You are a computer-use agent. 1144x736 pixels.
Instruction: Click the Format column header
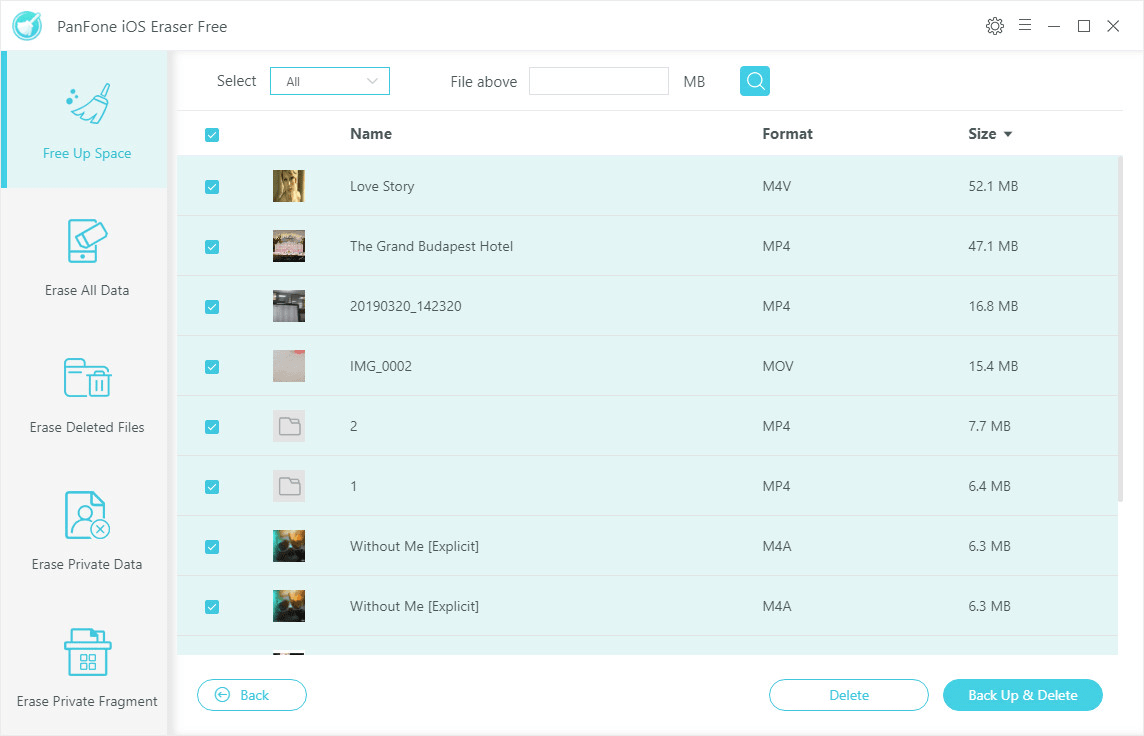[x=787, y=133]
